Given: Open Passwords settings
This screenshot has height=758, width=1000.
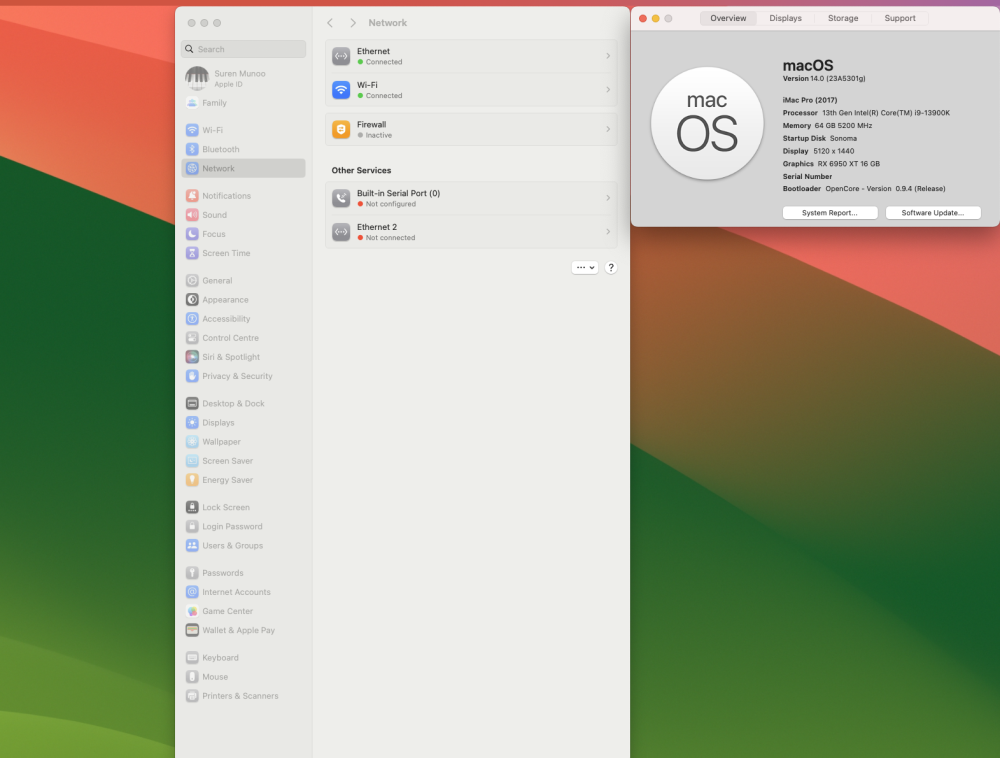Looking at the screenshot, I should point(243,573).
